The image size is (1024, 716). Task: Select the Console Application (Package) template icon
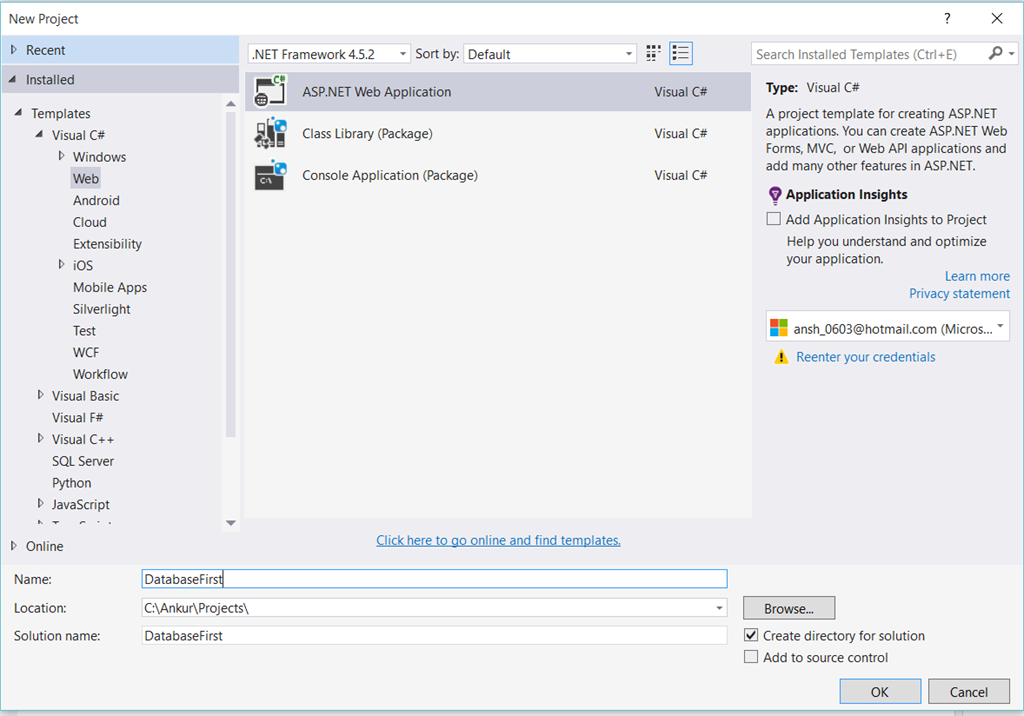270,176
